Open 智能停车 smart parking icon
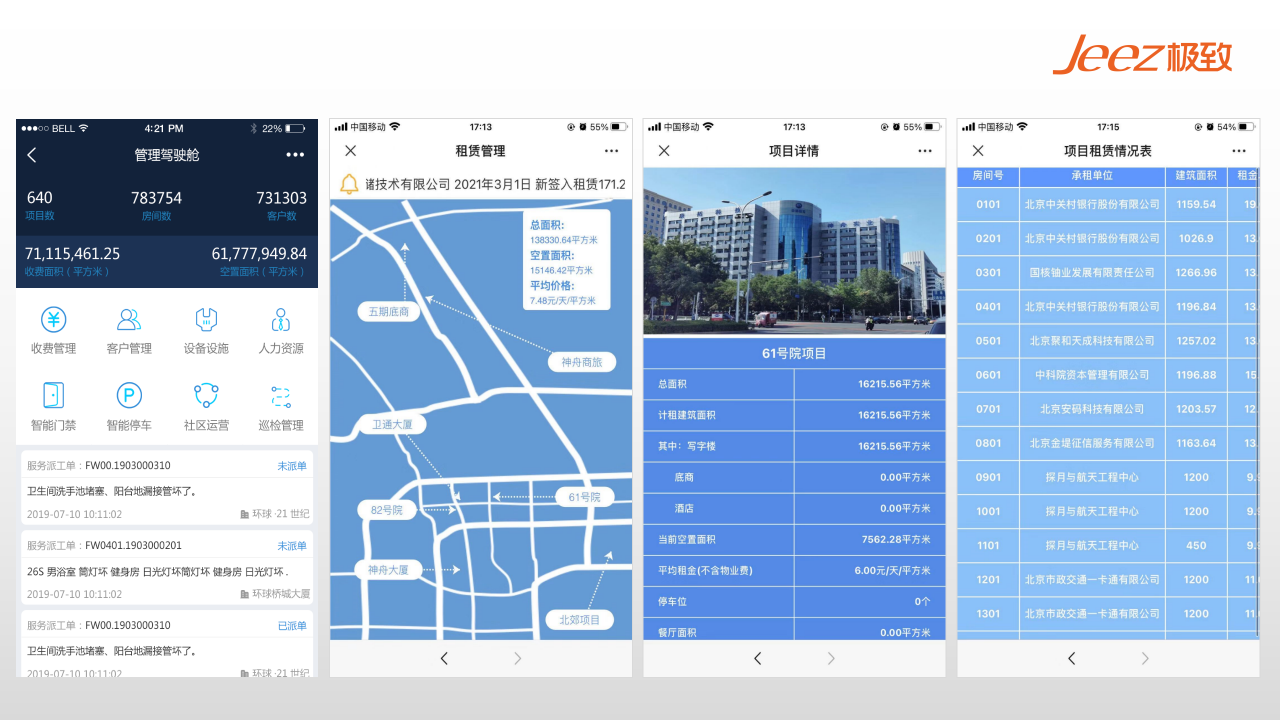The image size is (1280, 720). pyautogui.click(x=129, y=395)
